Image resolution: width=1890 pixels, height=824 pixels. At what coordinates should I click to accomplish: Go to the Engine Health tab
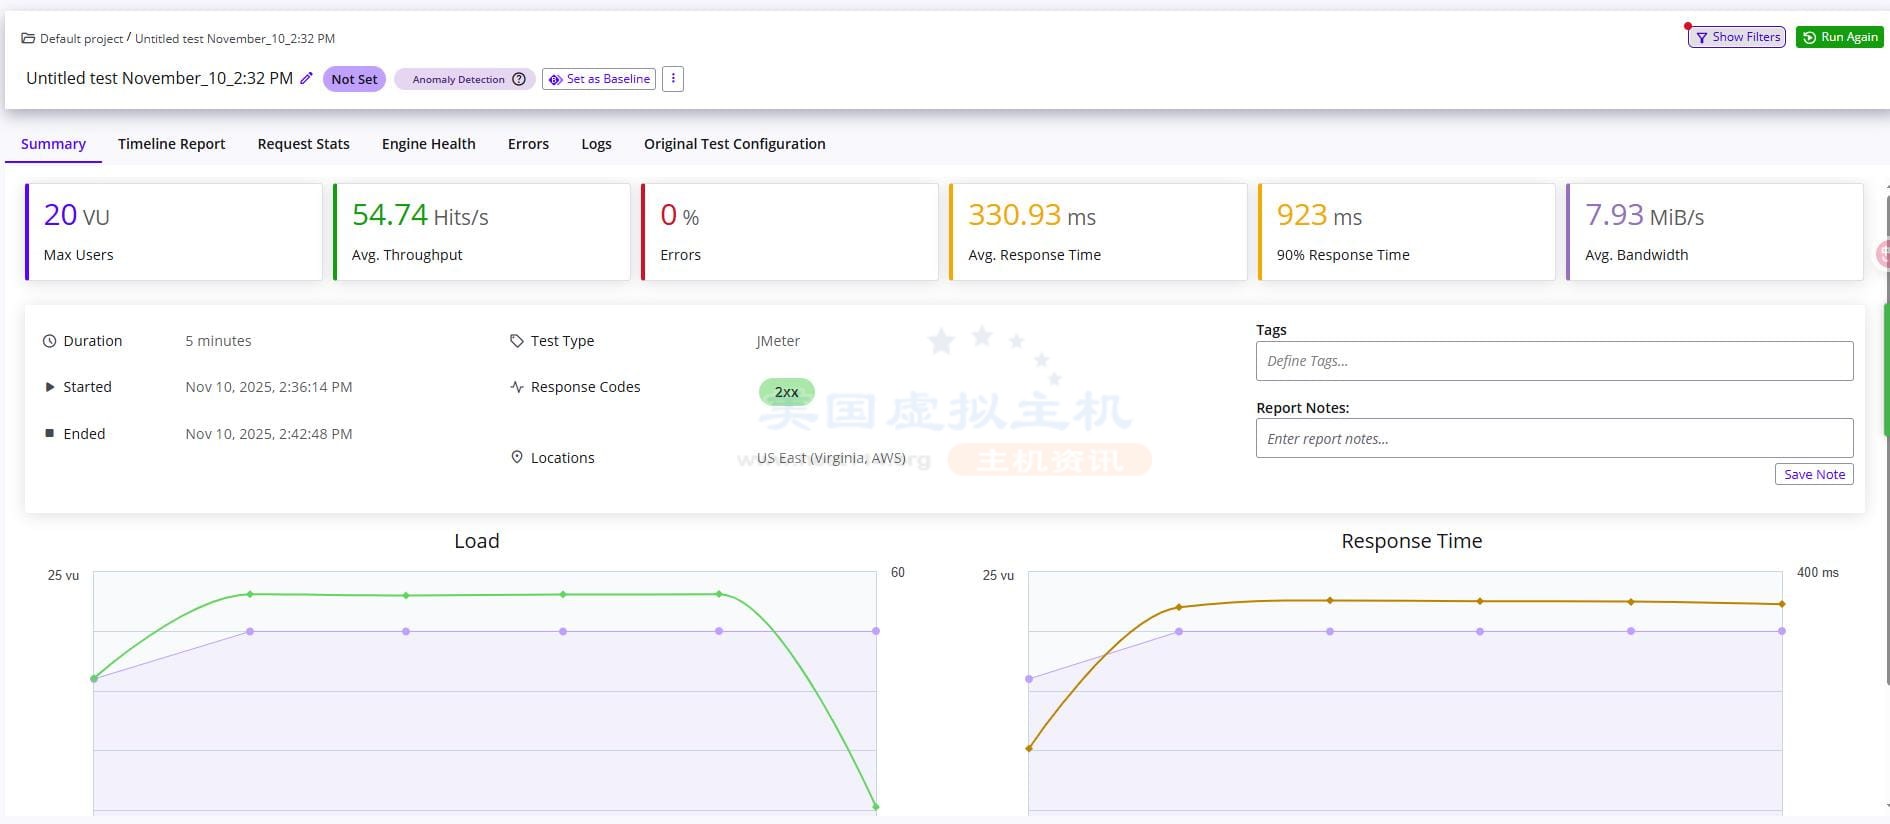pos(428,144)
